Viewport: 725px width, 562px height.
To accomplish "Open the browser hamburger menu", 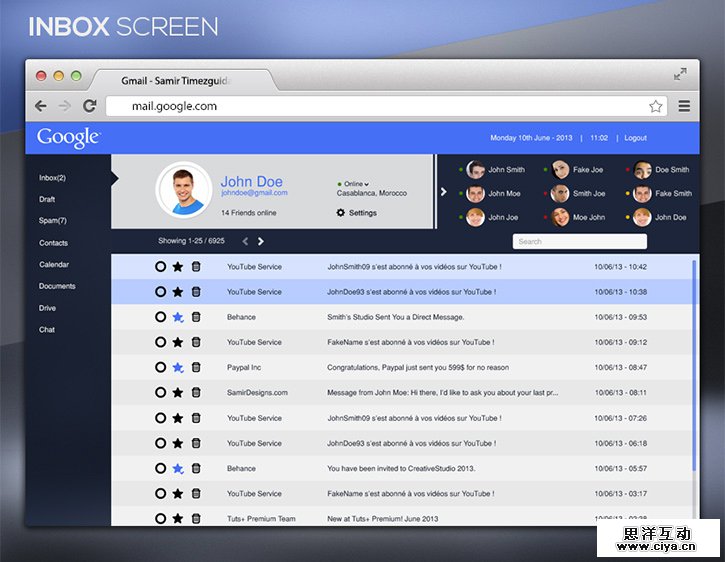I will (684, 106).
